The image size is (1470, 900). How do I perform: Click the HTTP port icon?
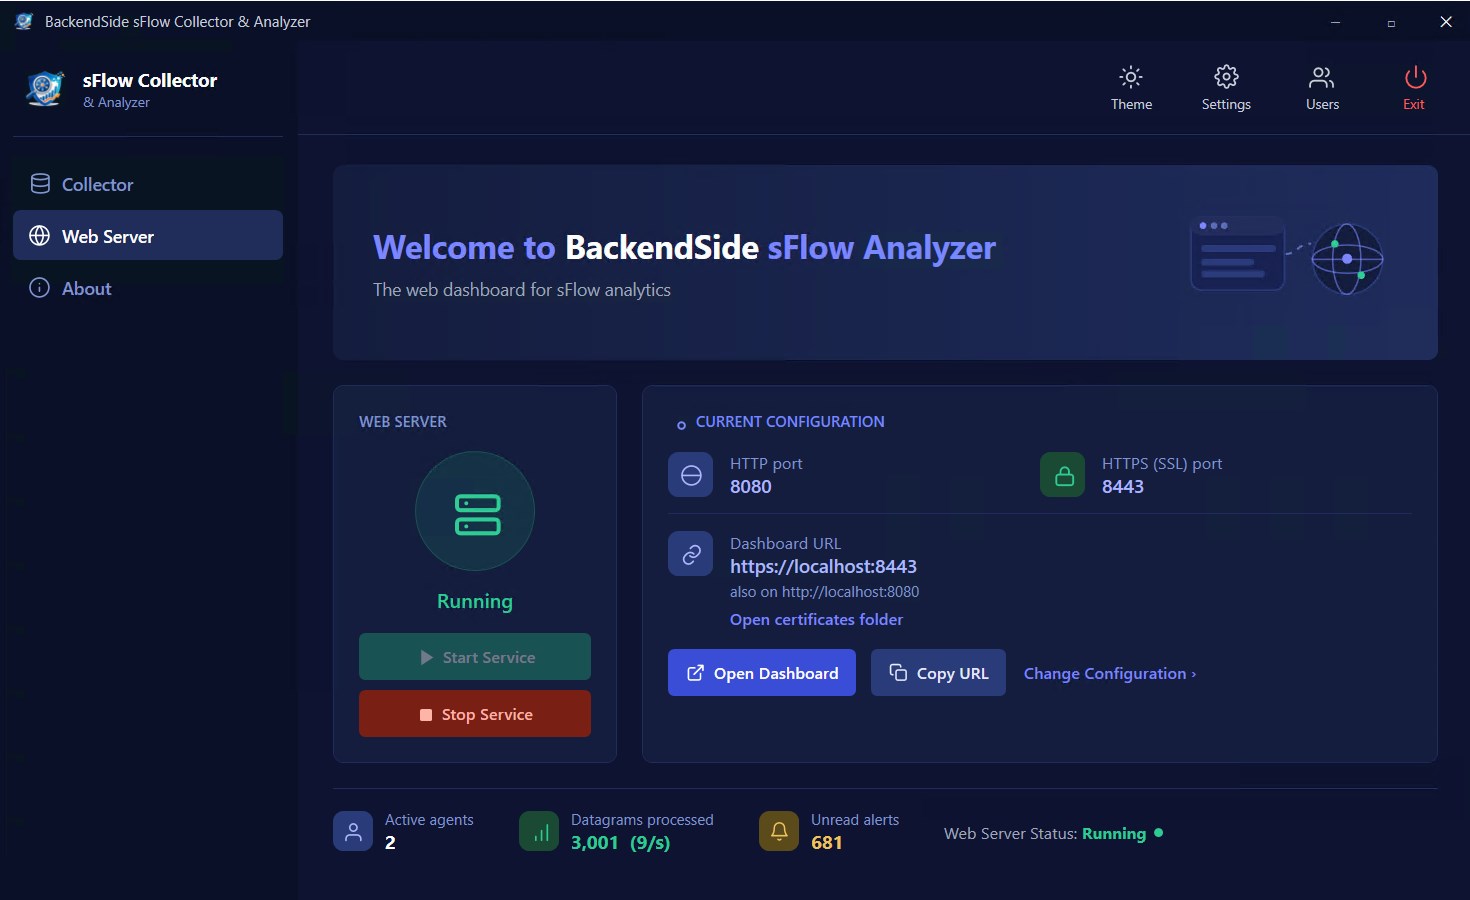pos(691,475)
